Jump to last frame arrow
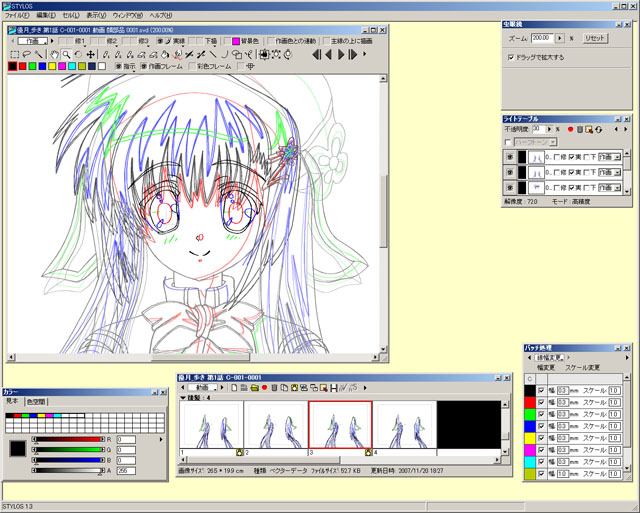640x513 pixels. click(353, 55)
